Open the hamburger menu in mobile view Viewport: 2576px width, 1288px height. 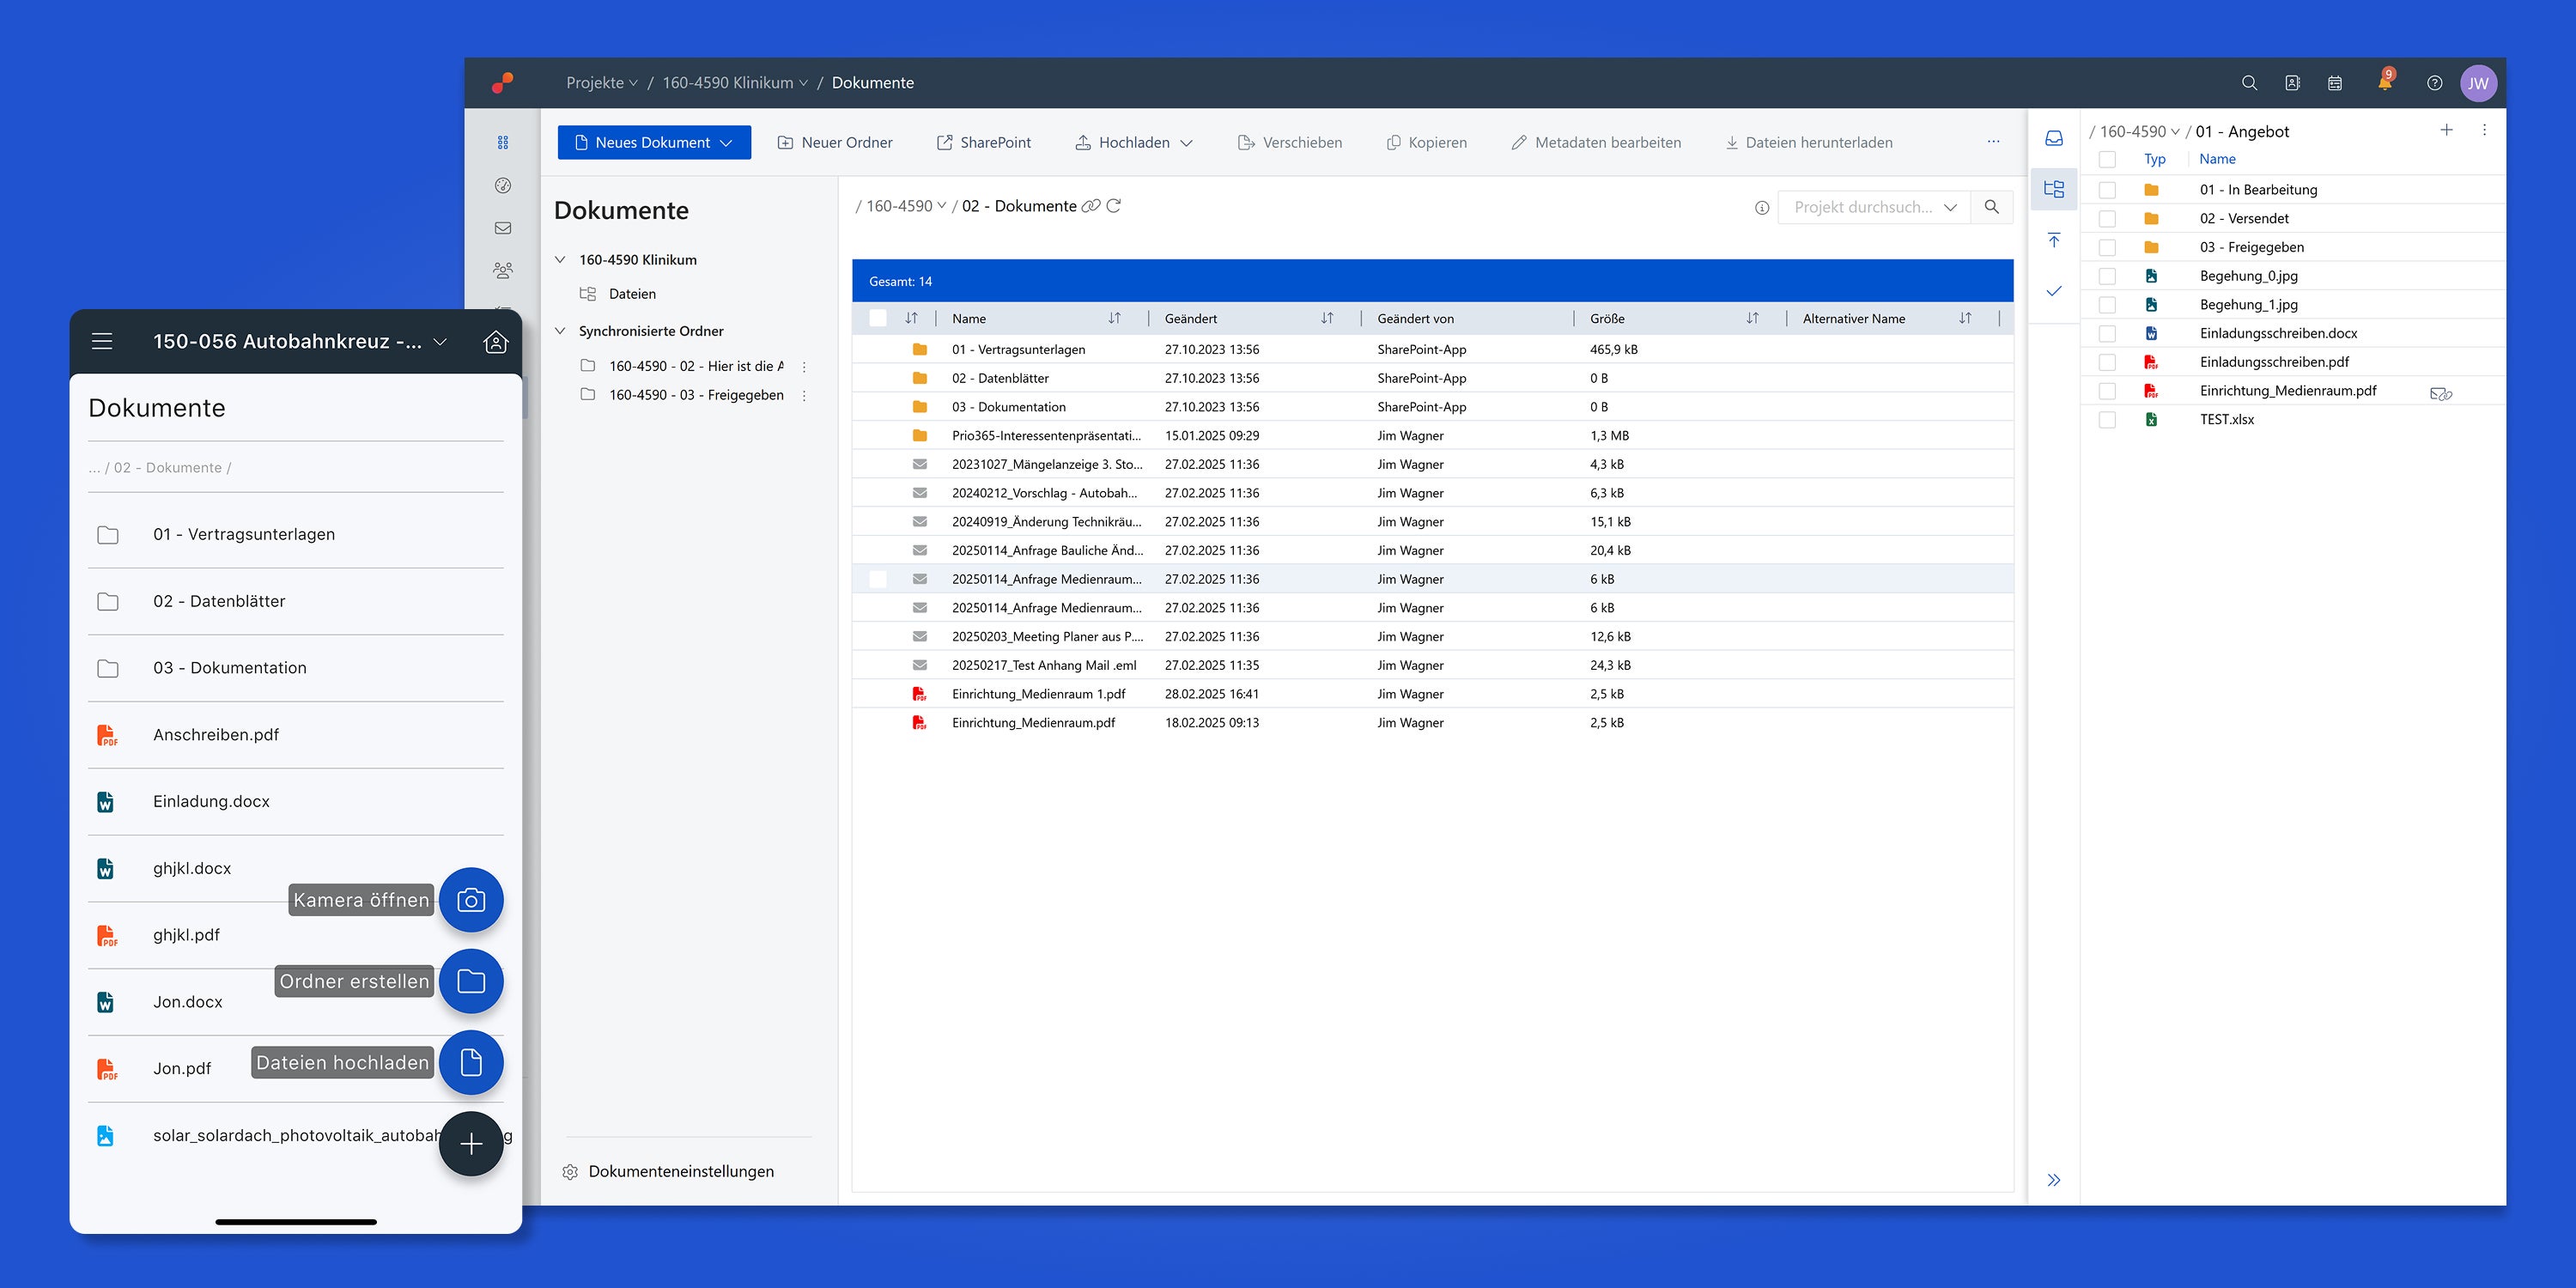click(102, 342)
